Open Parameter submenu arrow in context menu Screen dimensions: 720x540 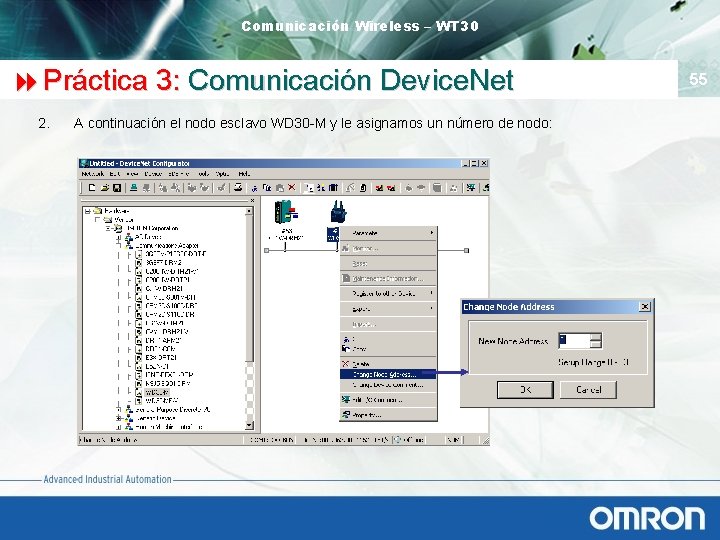pyautogui.click(x=432, y=233)
